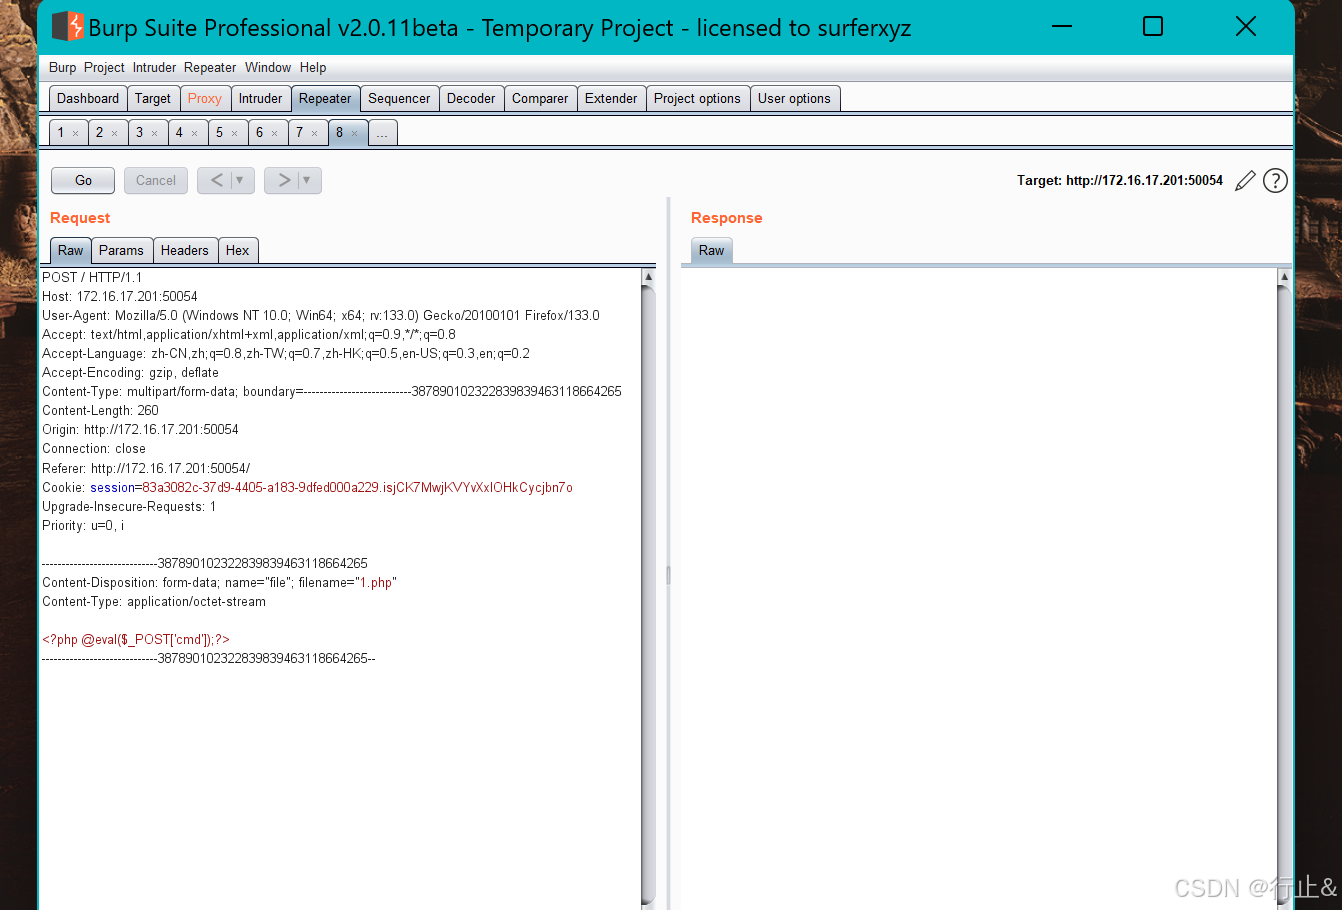This screenshot has height=910, width=1342.
Task: Open the Help menu
Action: click(313, 68)
